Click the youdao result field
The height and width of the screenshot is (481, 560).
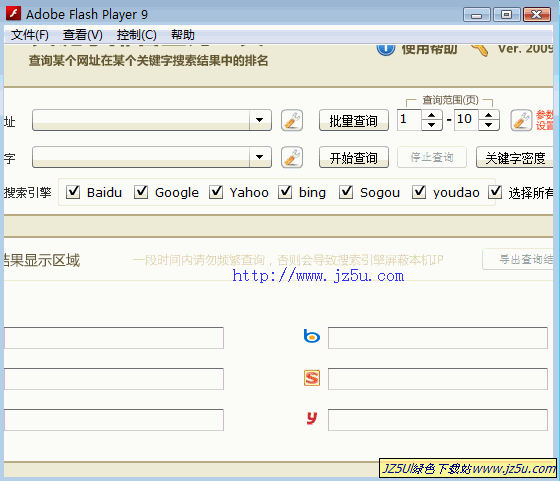(x=438, y=420)
